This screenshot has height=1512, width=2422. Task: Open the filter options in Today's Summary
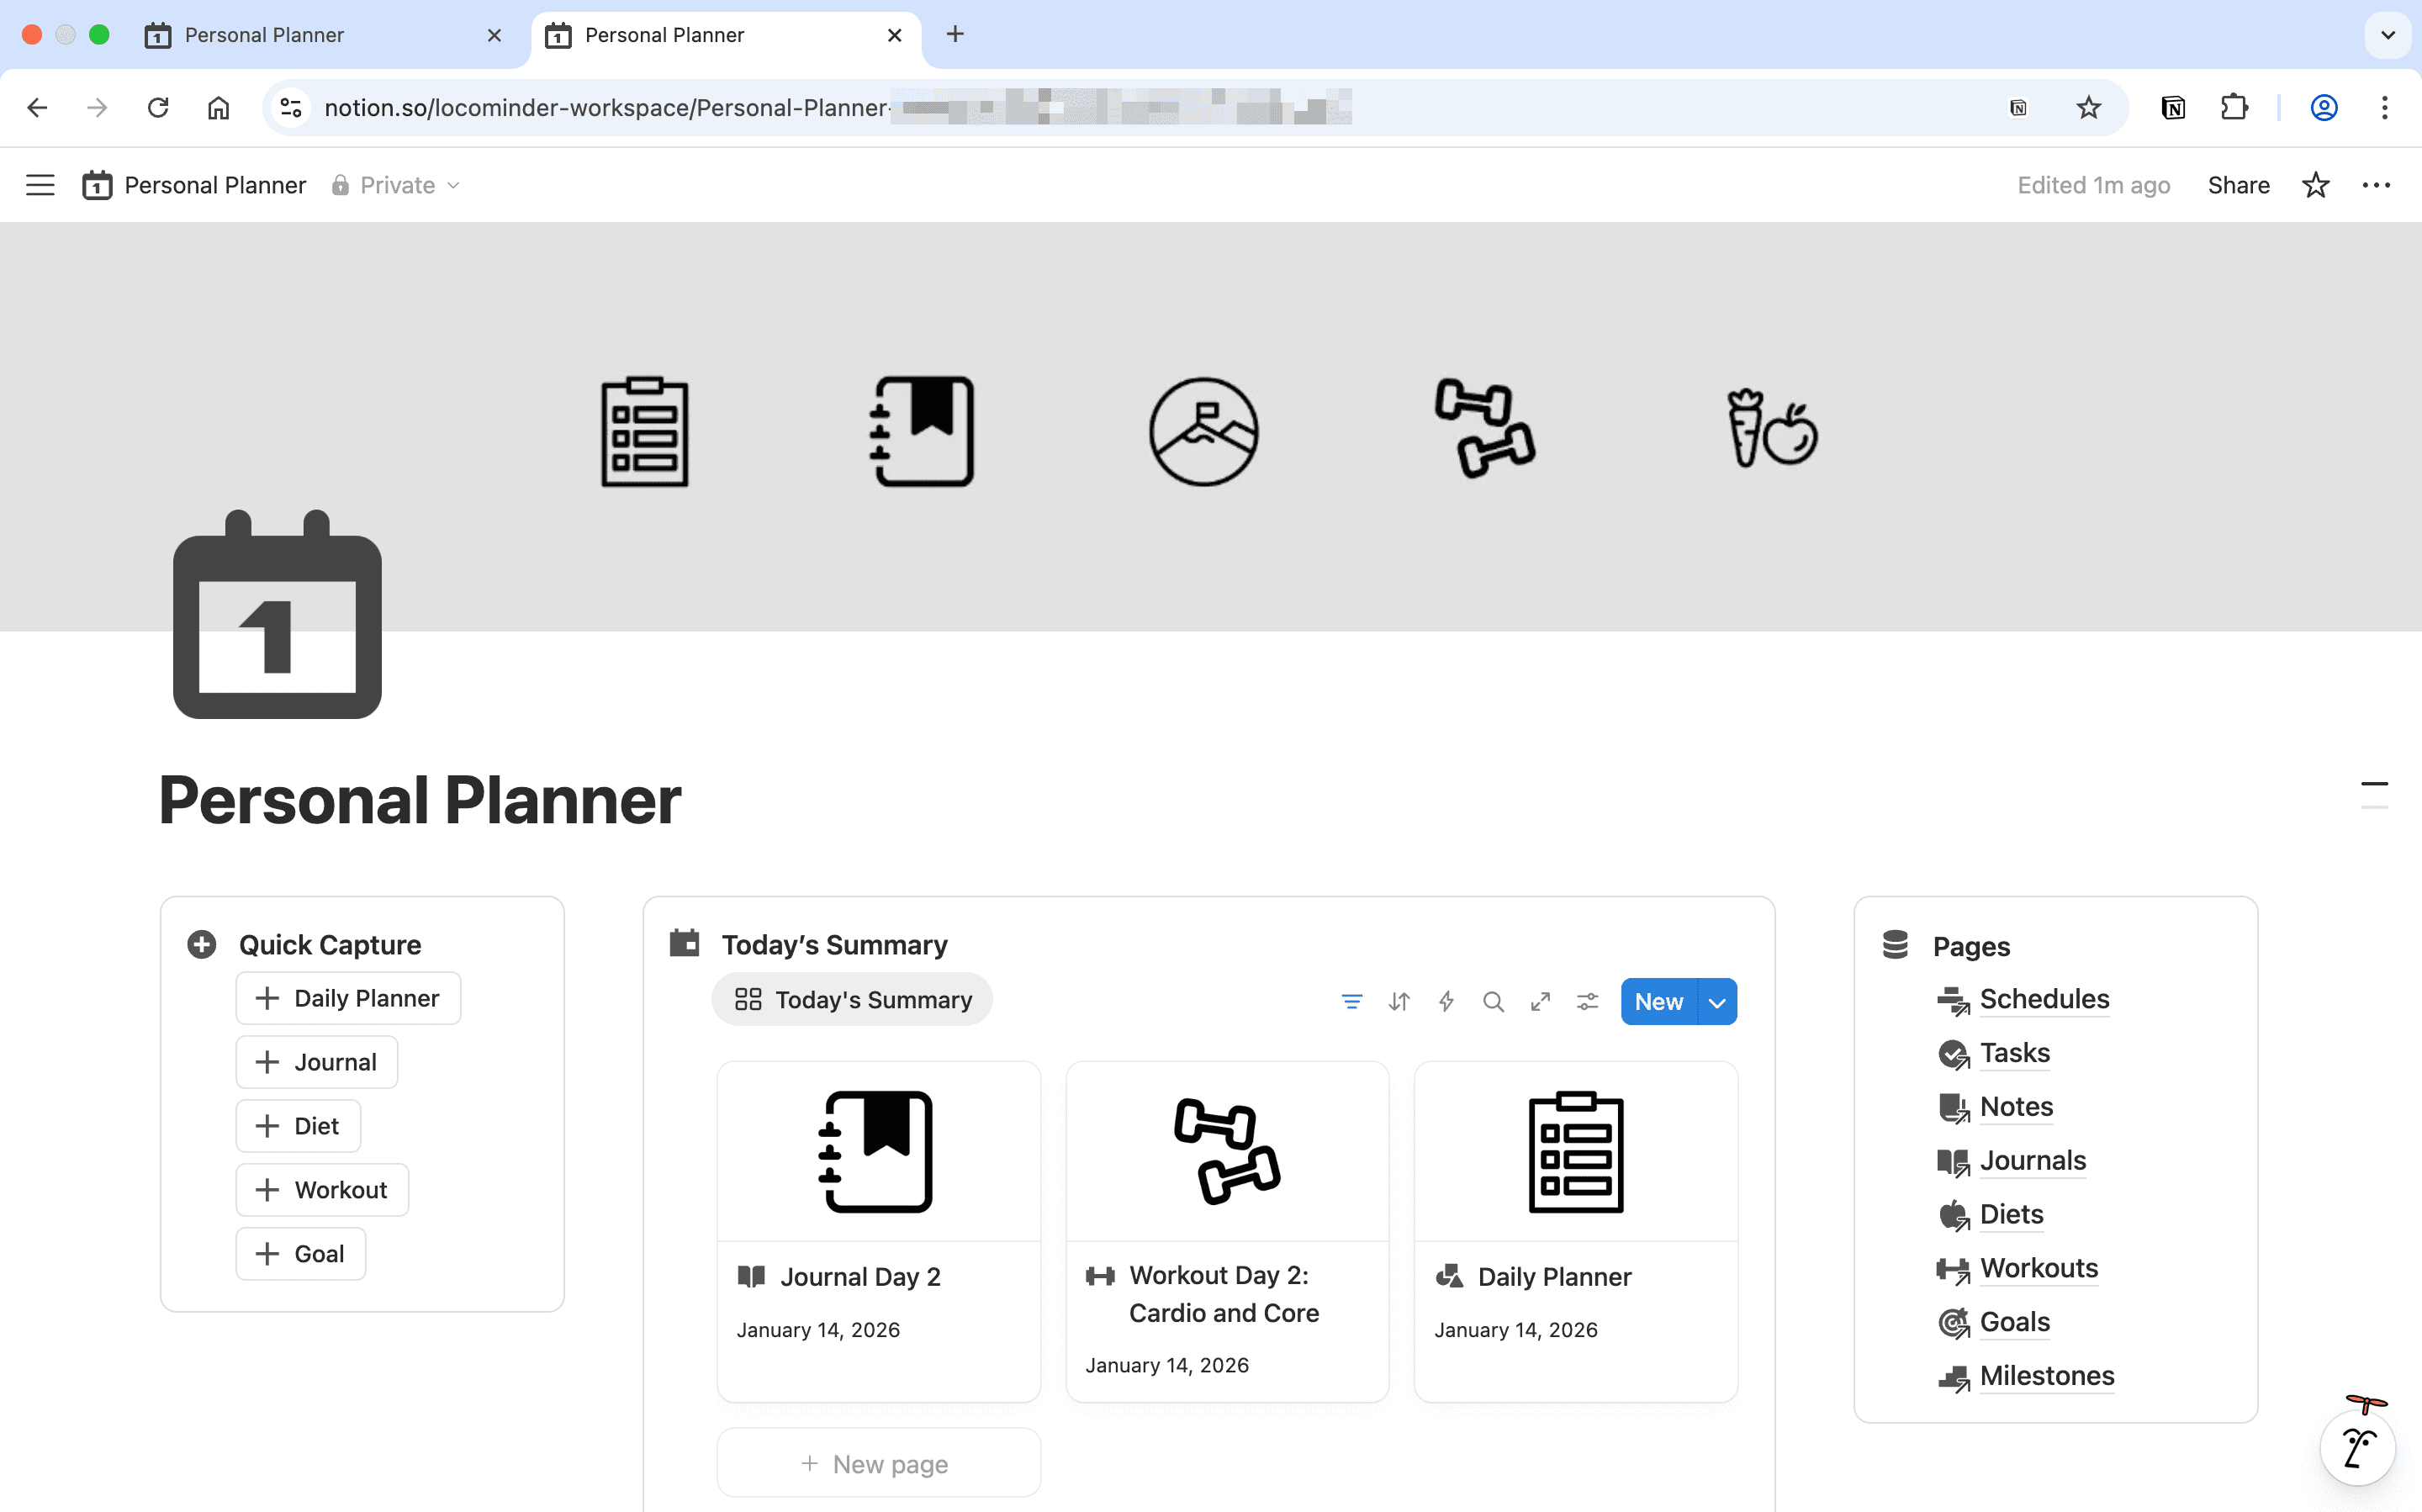[1351, 1001]
